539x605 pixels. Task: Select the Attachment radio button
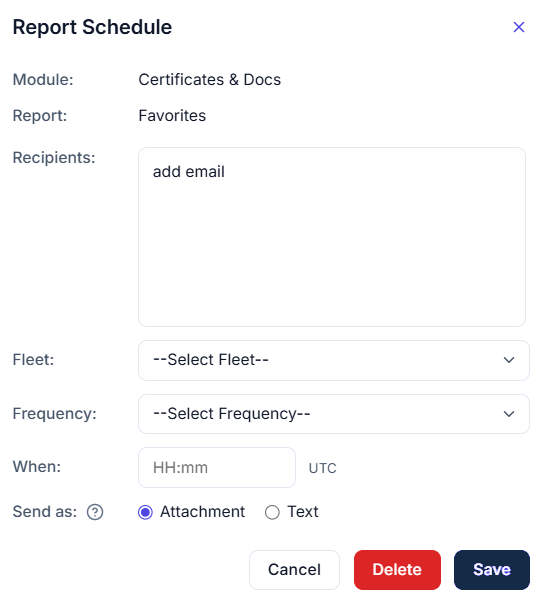point(145,512)
